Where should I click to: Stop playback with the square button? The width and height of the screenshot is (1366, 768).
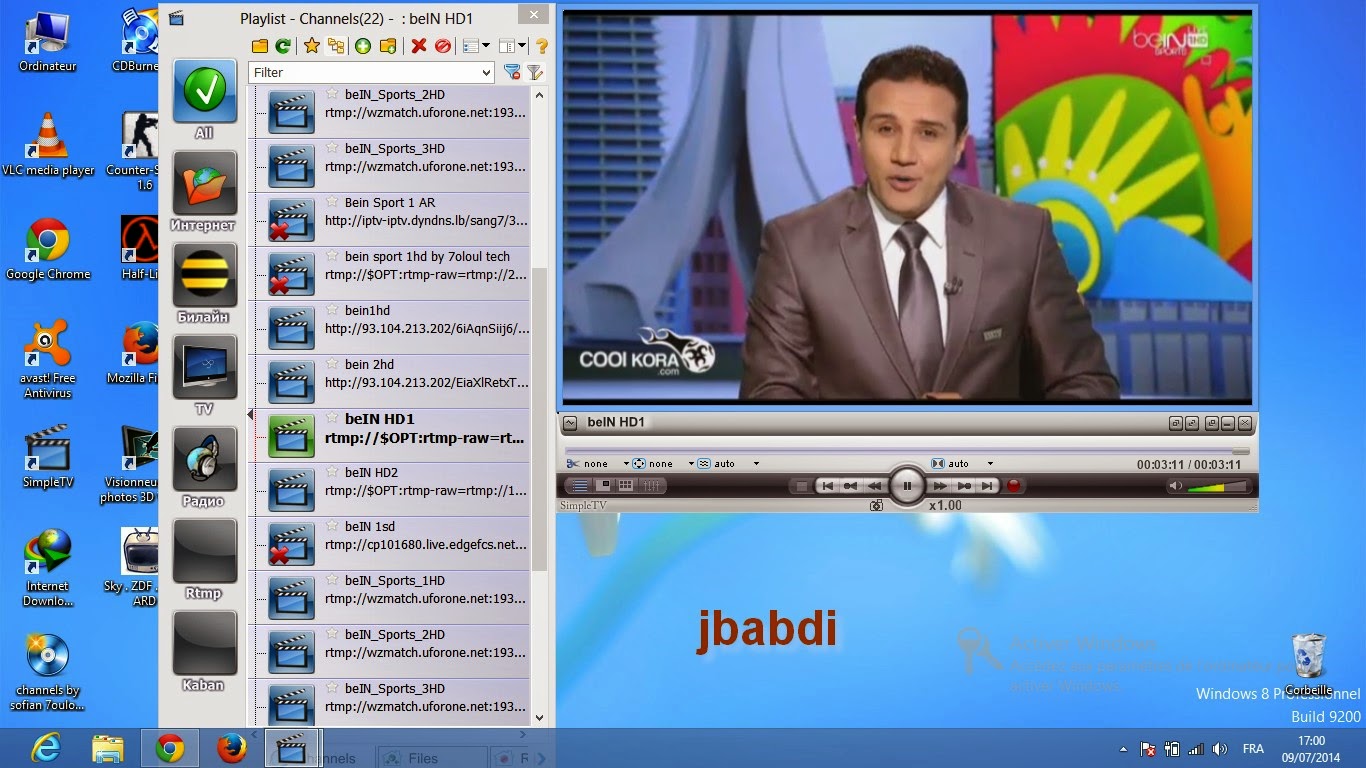pos(802,486)
